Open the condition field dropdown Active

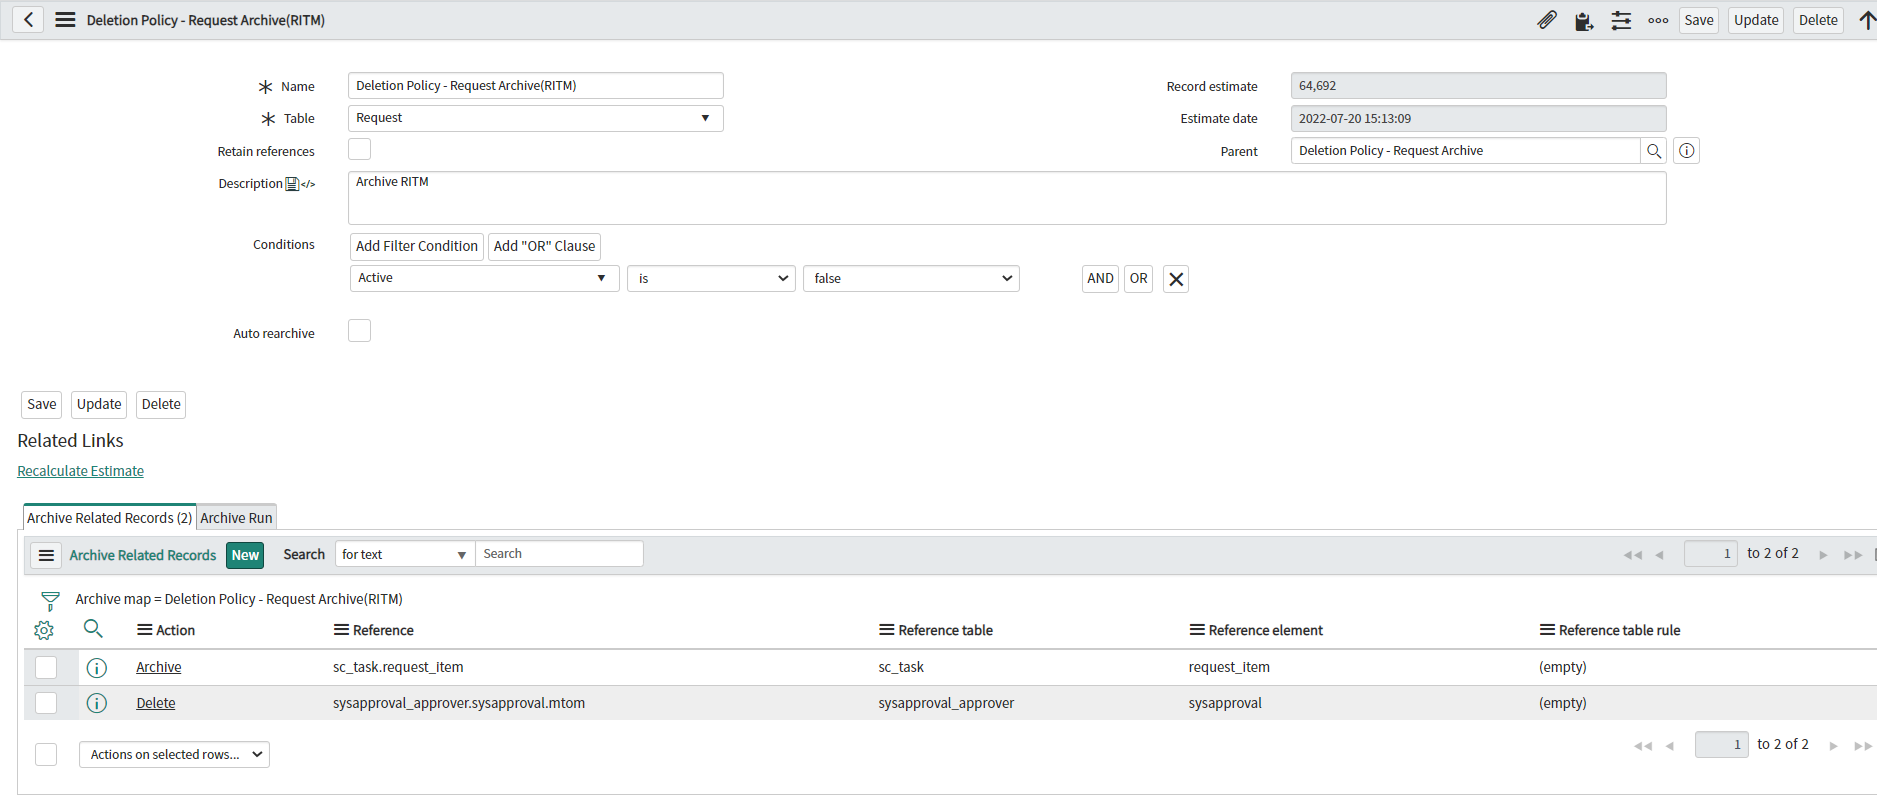tap(484, 278)
